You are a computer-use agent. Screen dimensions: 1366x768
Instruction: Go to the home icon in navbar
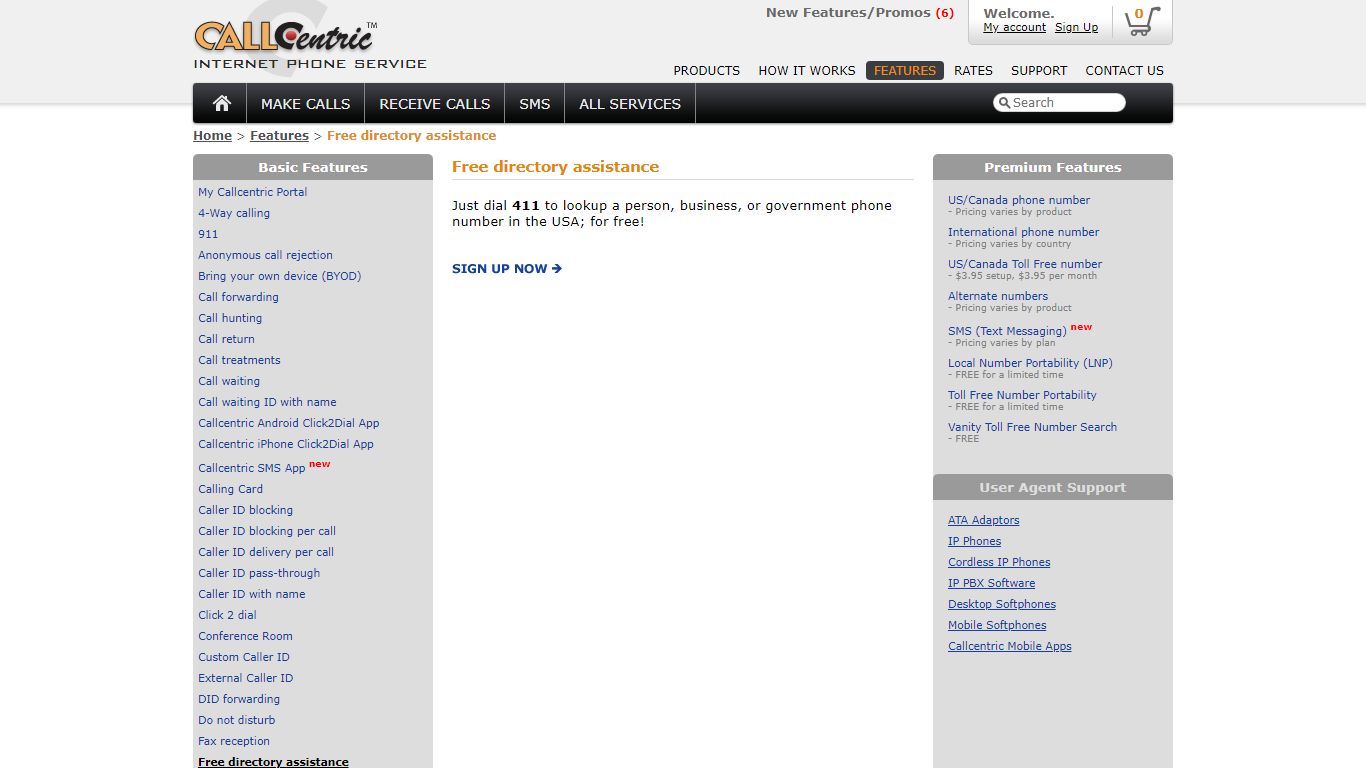tap(222, 103)
